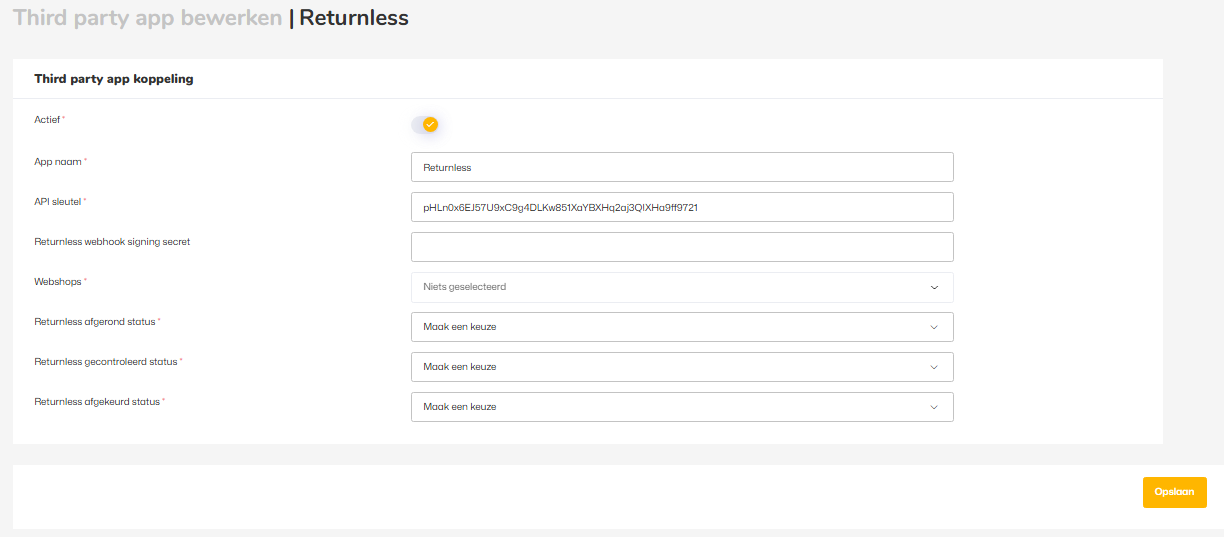Focus the Returnless webhook signing secret field

click(x=681, y=247)
